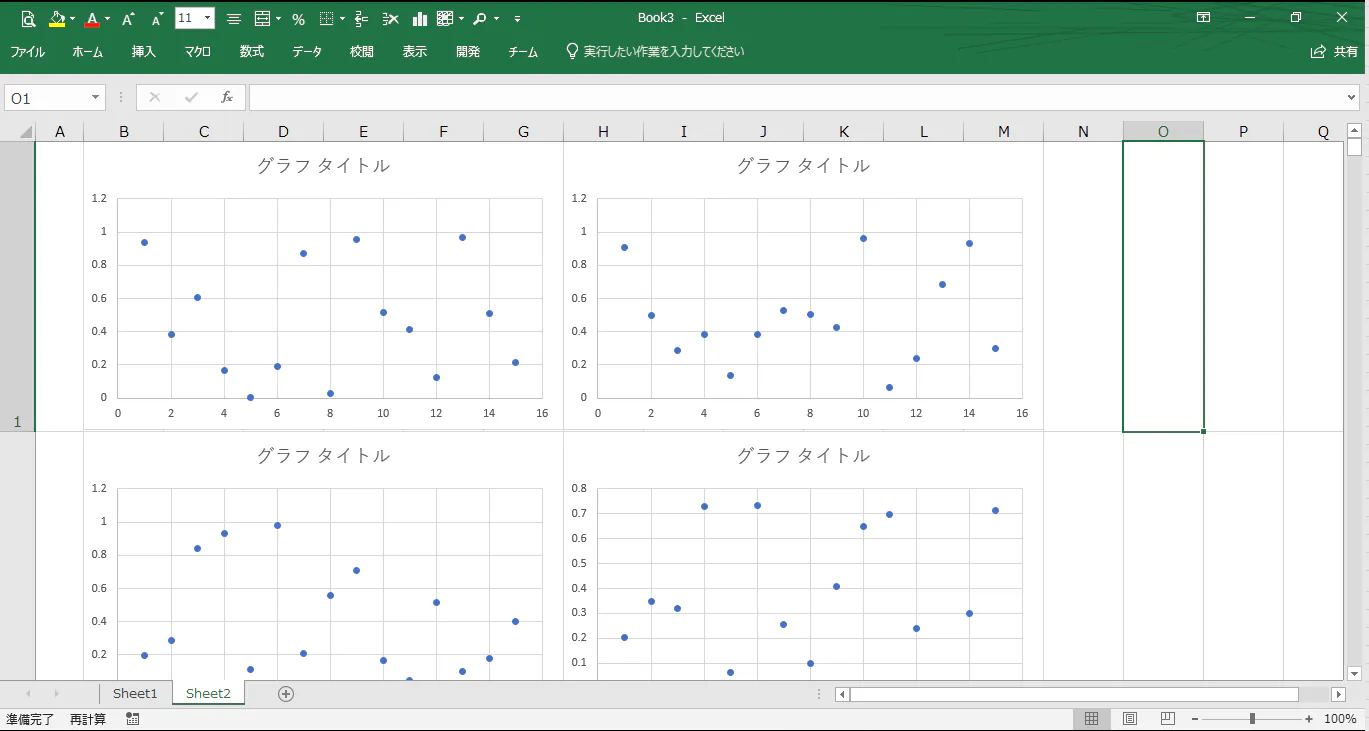Screen dimensions: 1369x731
Task: Switch to the 挿入 ribbon tab
Action: pos(144,52)
